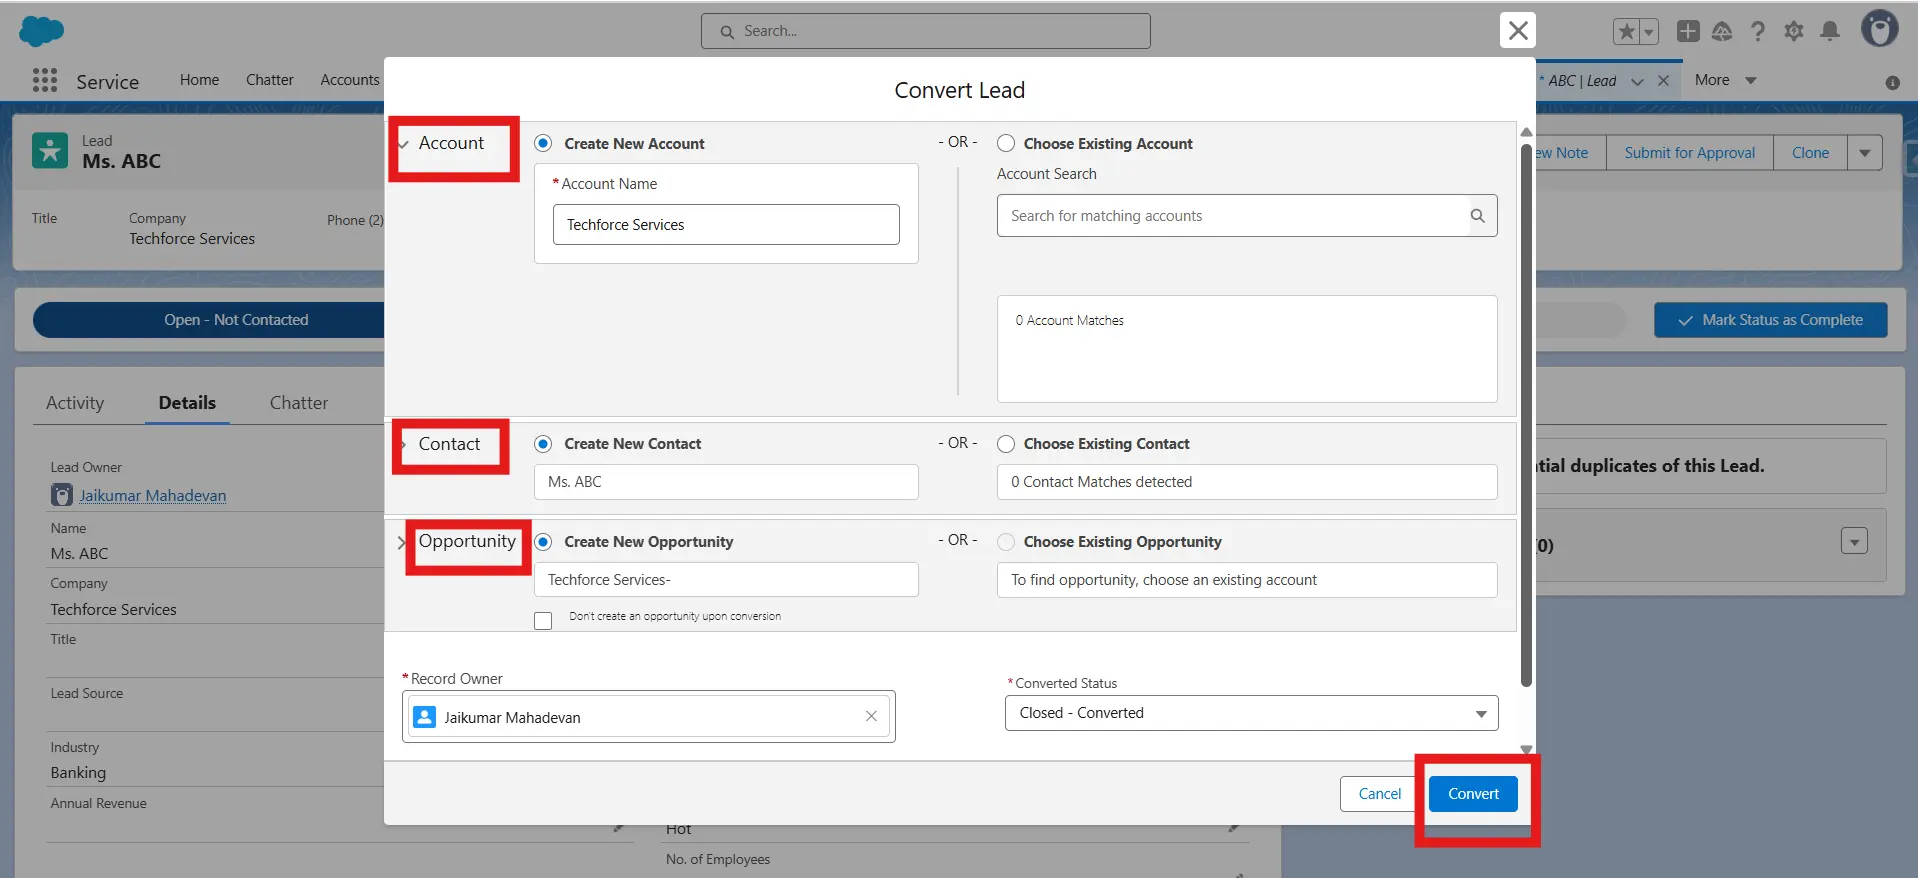Image resolution: width=1918 pixels, height=878 pixels.
Task: Open the Converted Status dropdown
Action: click(x=1251, y=713)
